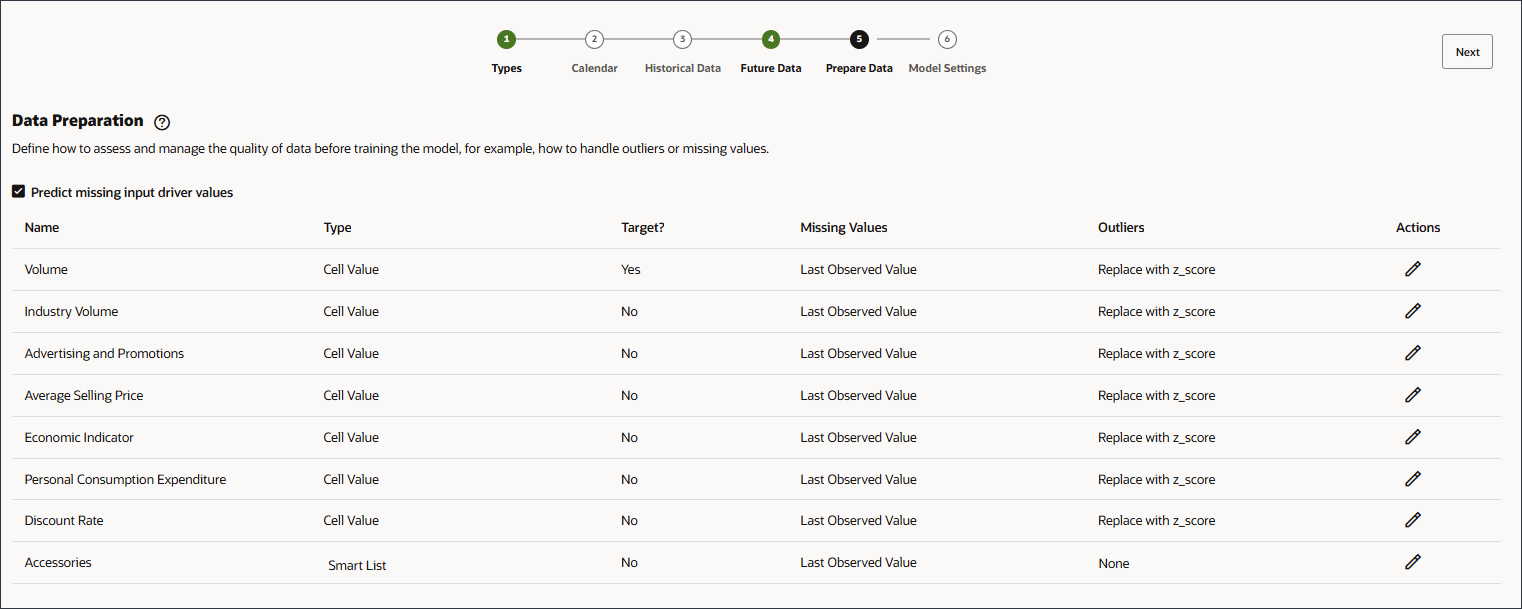Viewport: 1522px width, 609px height.
Task: Return to step 4 Future Data
Action: pos(770,39)
